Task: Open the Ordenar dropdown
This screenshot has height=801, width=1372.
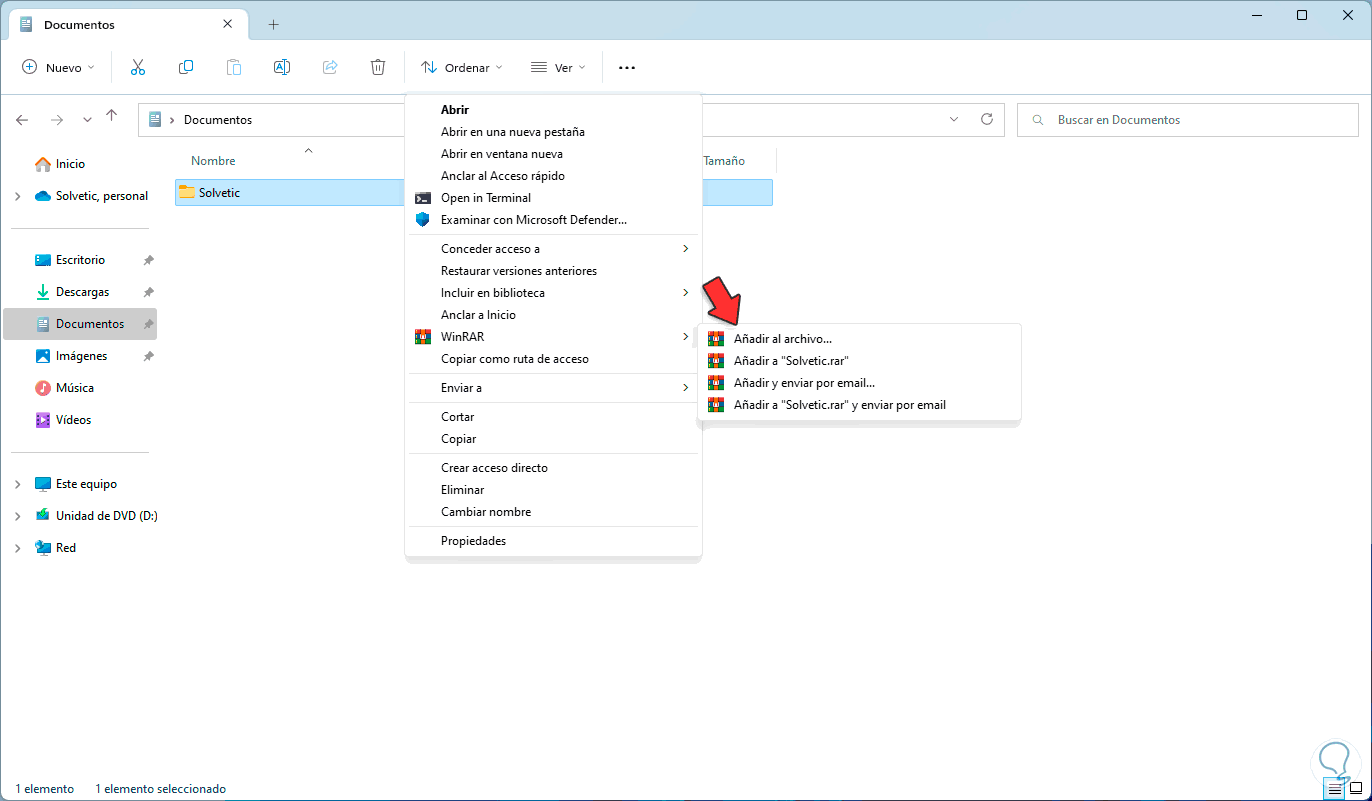Action: coord(461,67)
